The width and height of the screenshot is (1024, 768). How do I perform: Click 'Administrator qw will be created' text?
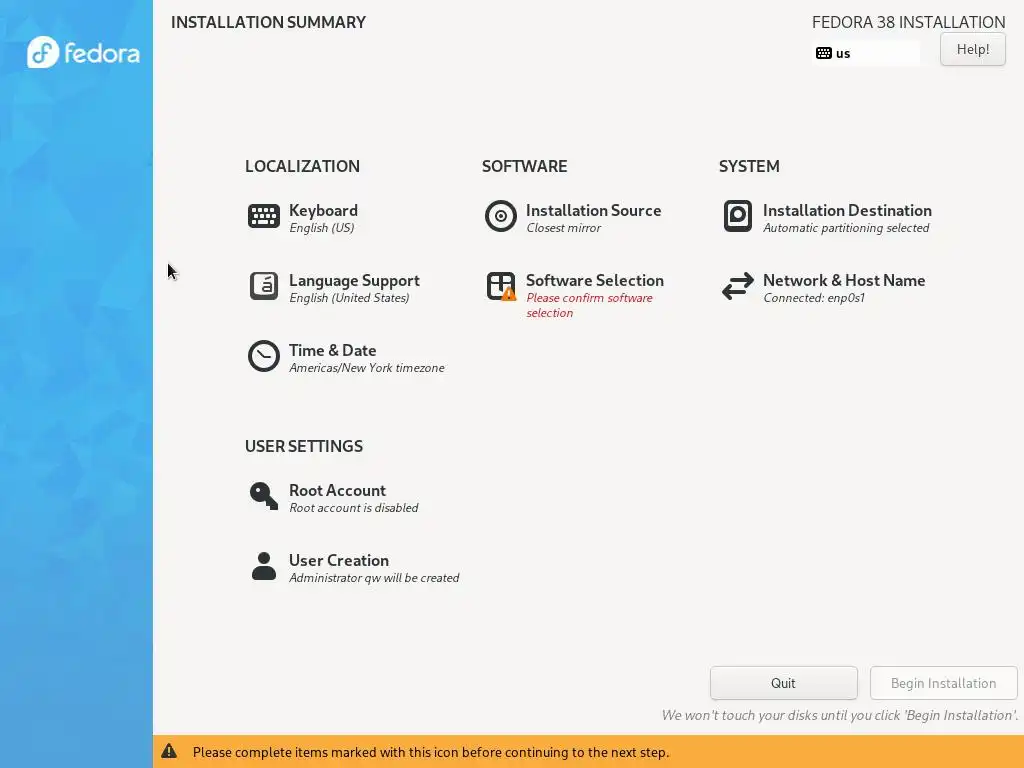[374, 577]
